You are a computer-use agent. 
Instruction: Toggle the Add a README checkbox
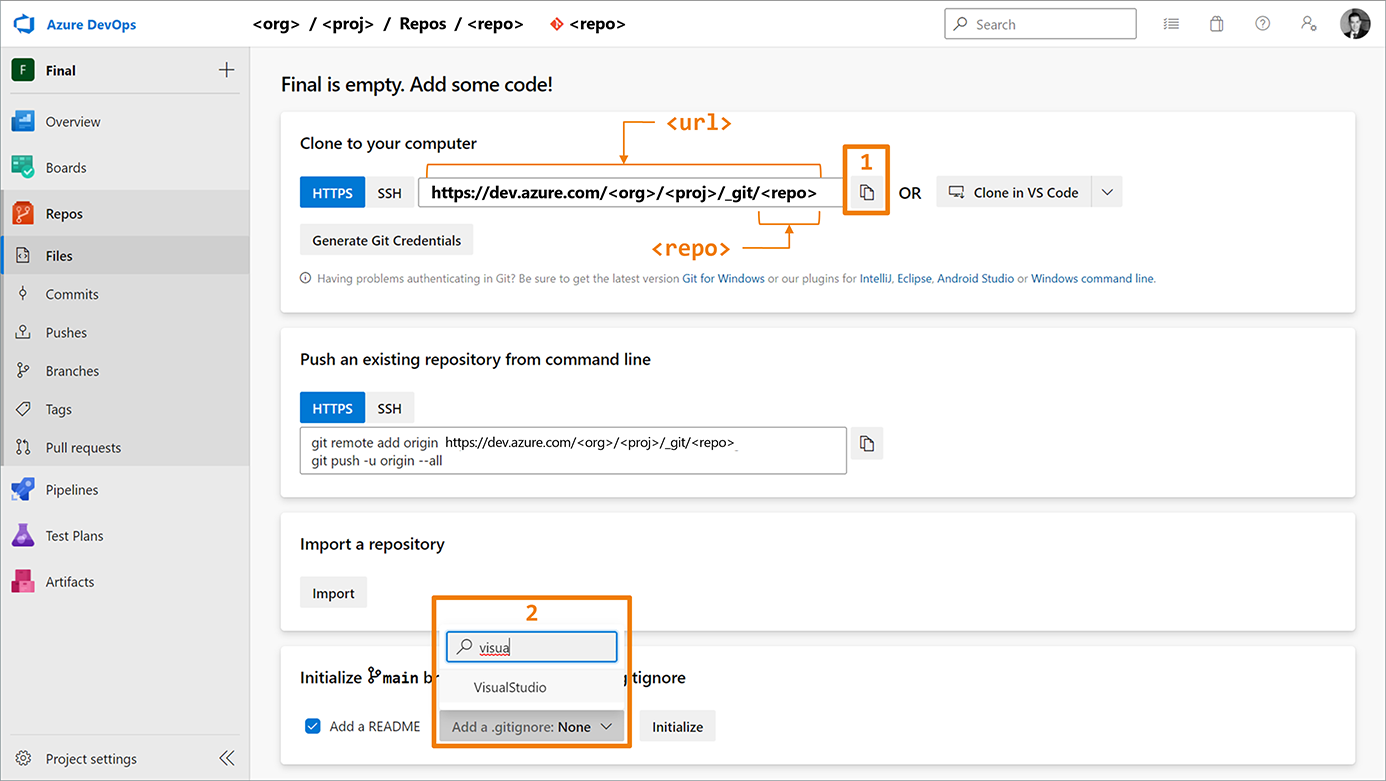(313, 727)
